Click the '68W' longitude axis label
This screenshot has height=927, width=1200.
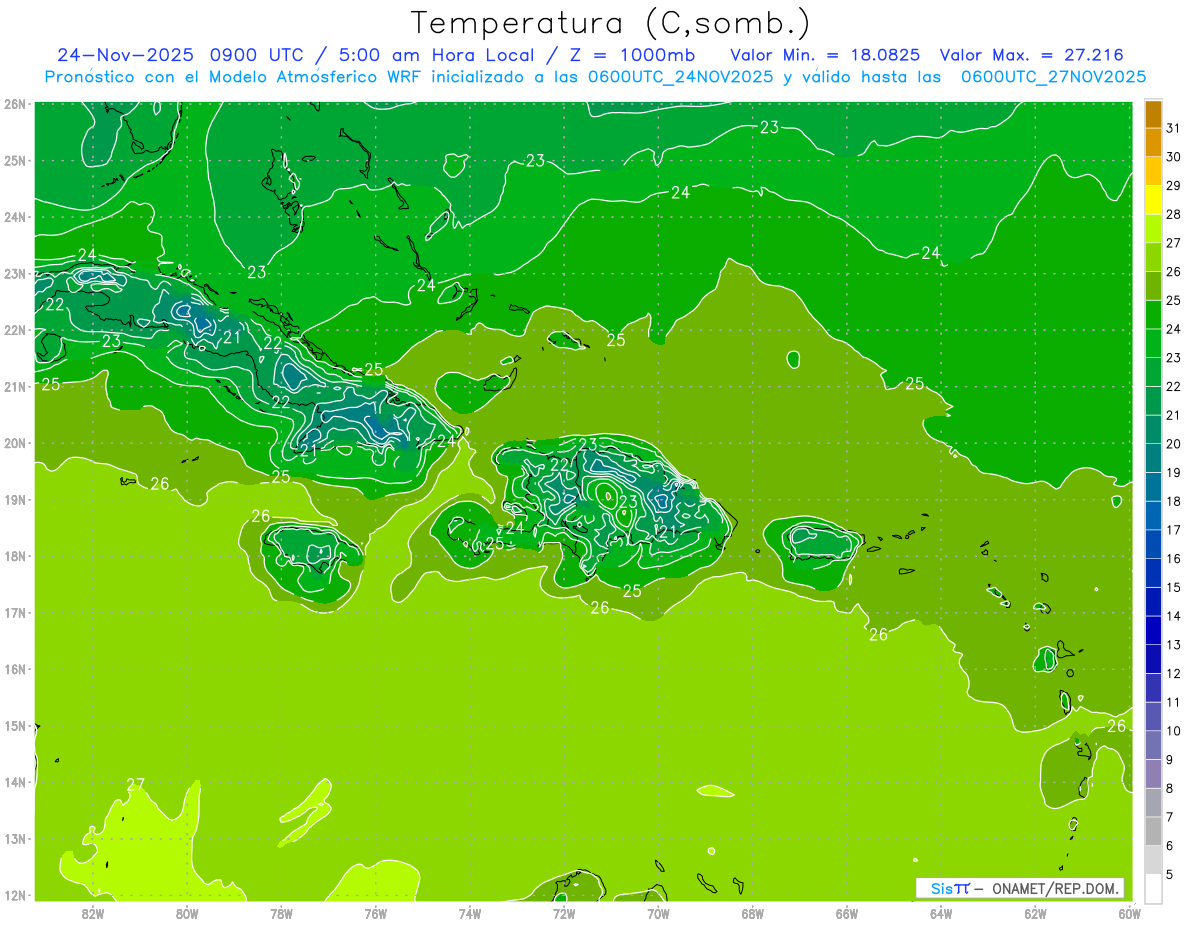(x=752, y=913)
